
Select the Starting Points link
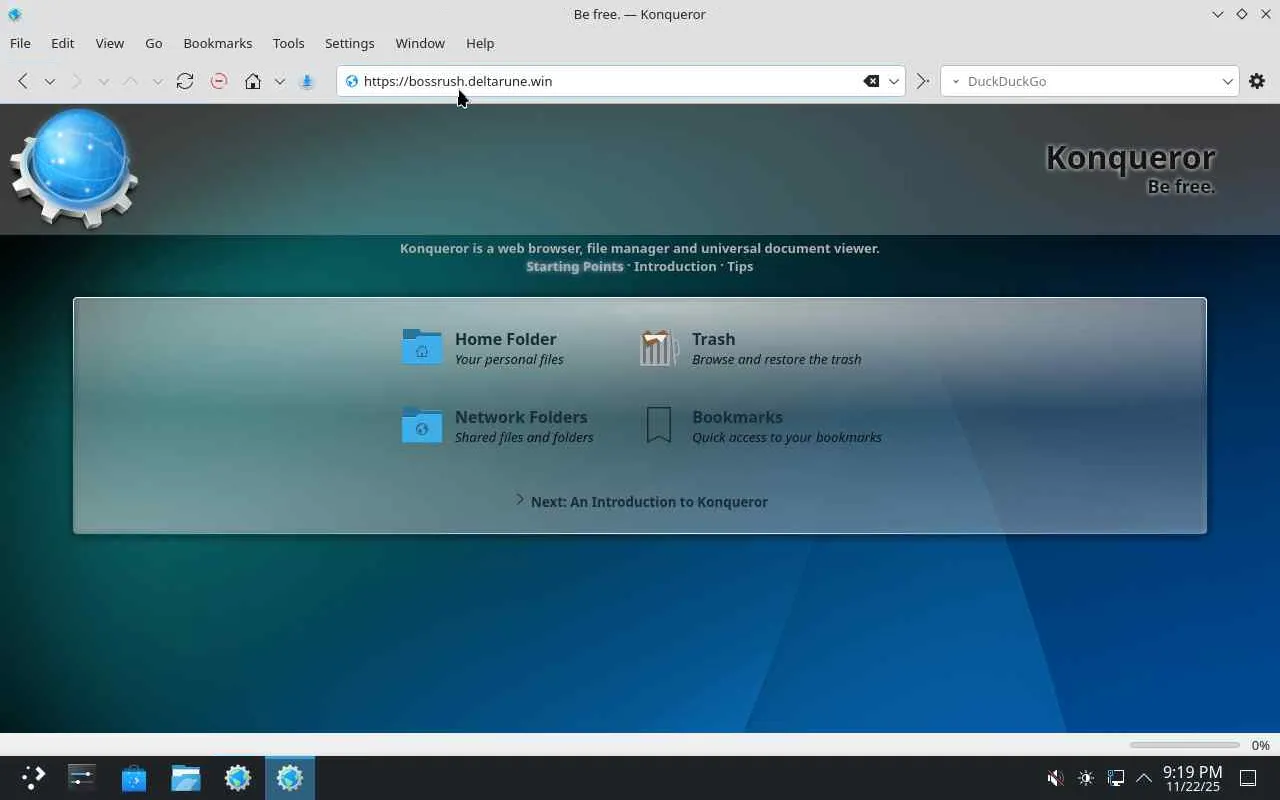(574, 266)
